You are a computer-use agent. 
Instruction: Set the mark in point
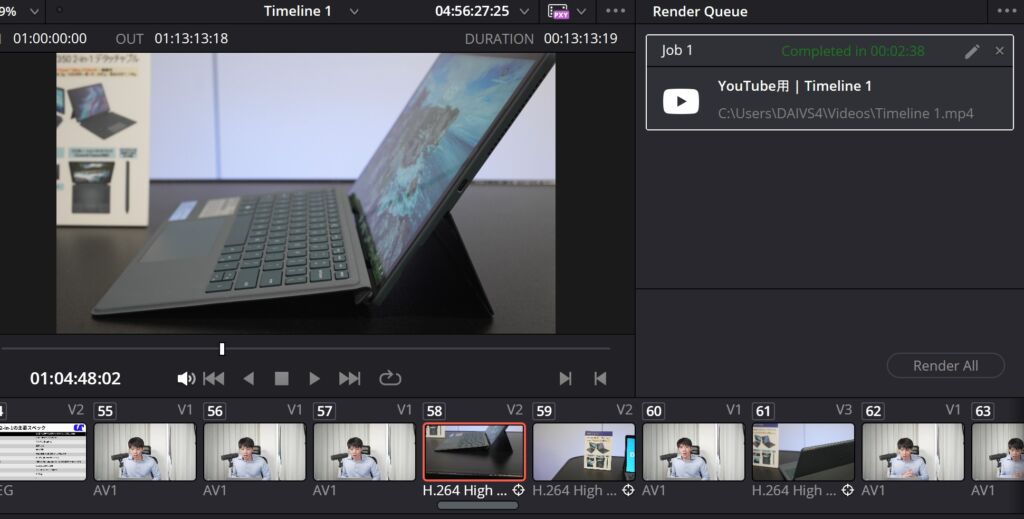click(x=566, y=379)
